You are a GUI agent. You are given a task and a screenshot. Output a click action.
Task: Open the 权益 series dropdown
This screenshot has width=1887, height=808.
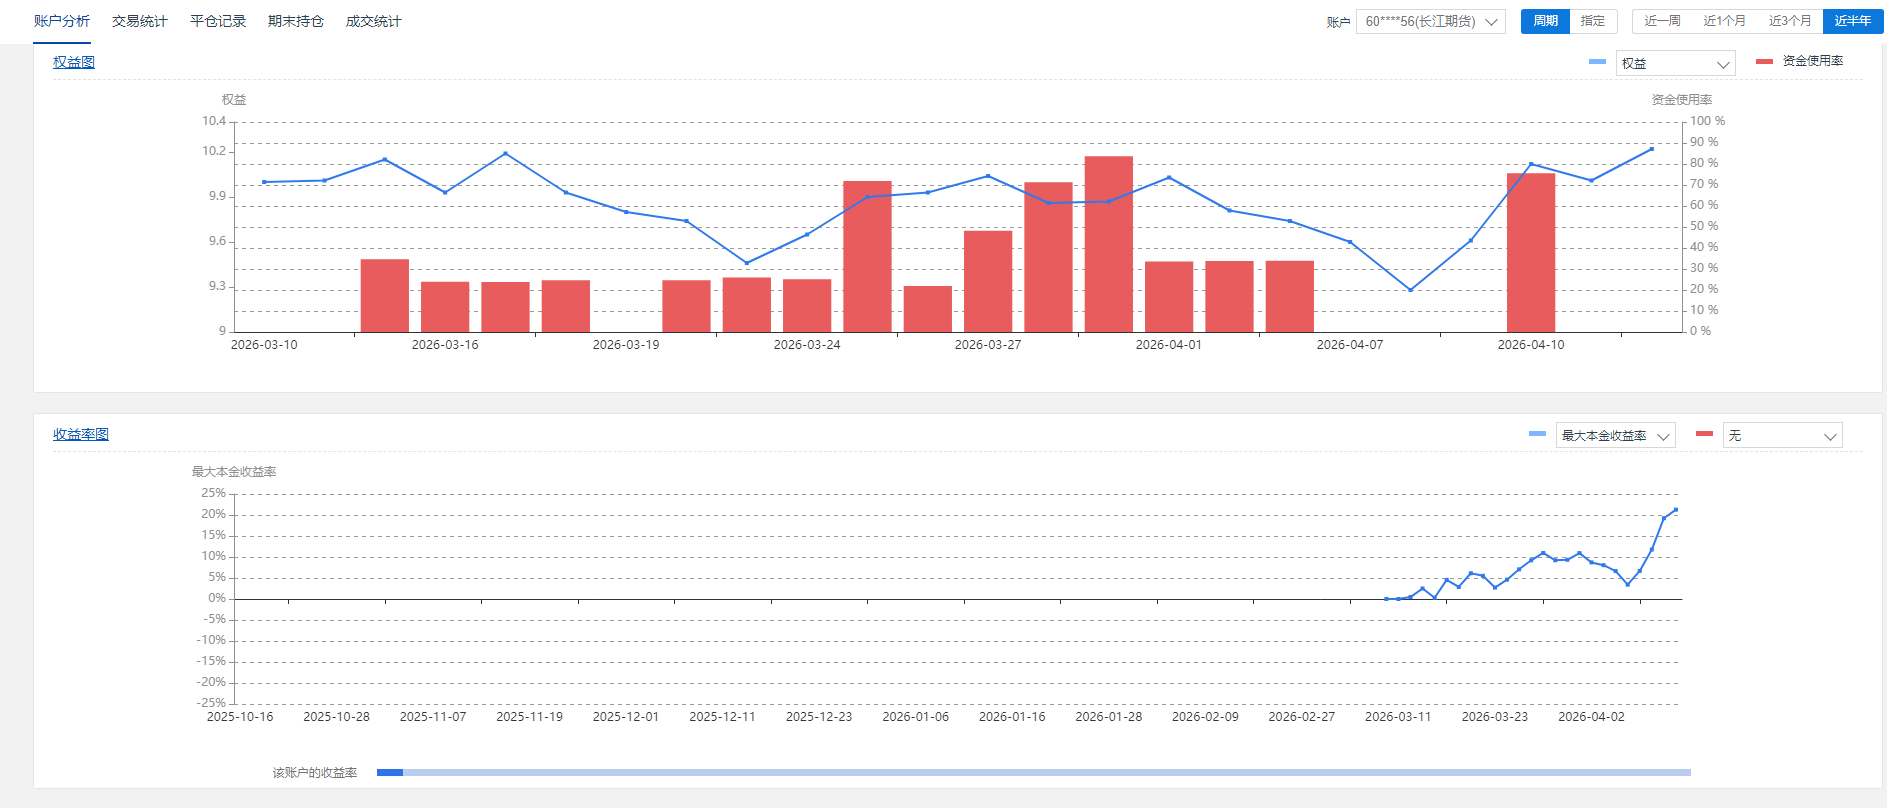tap(1675, 63)
